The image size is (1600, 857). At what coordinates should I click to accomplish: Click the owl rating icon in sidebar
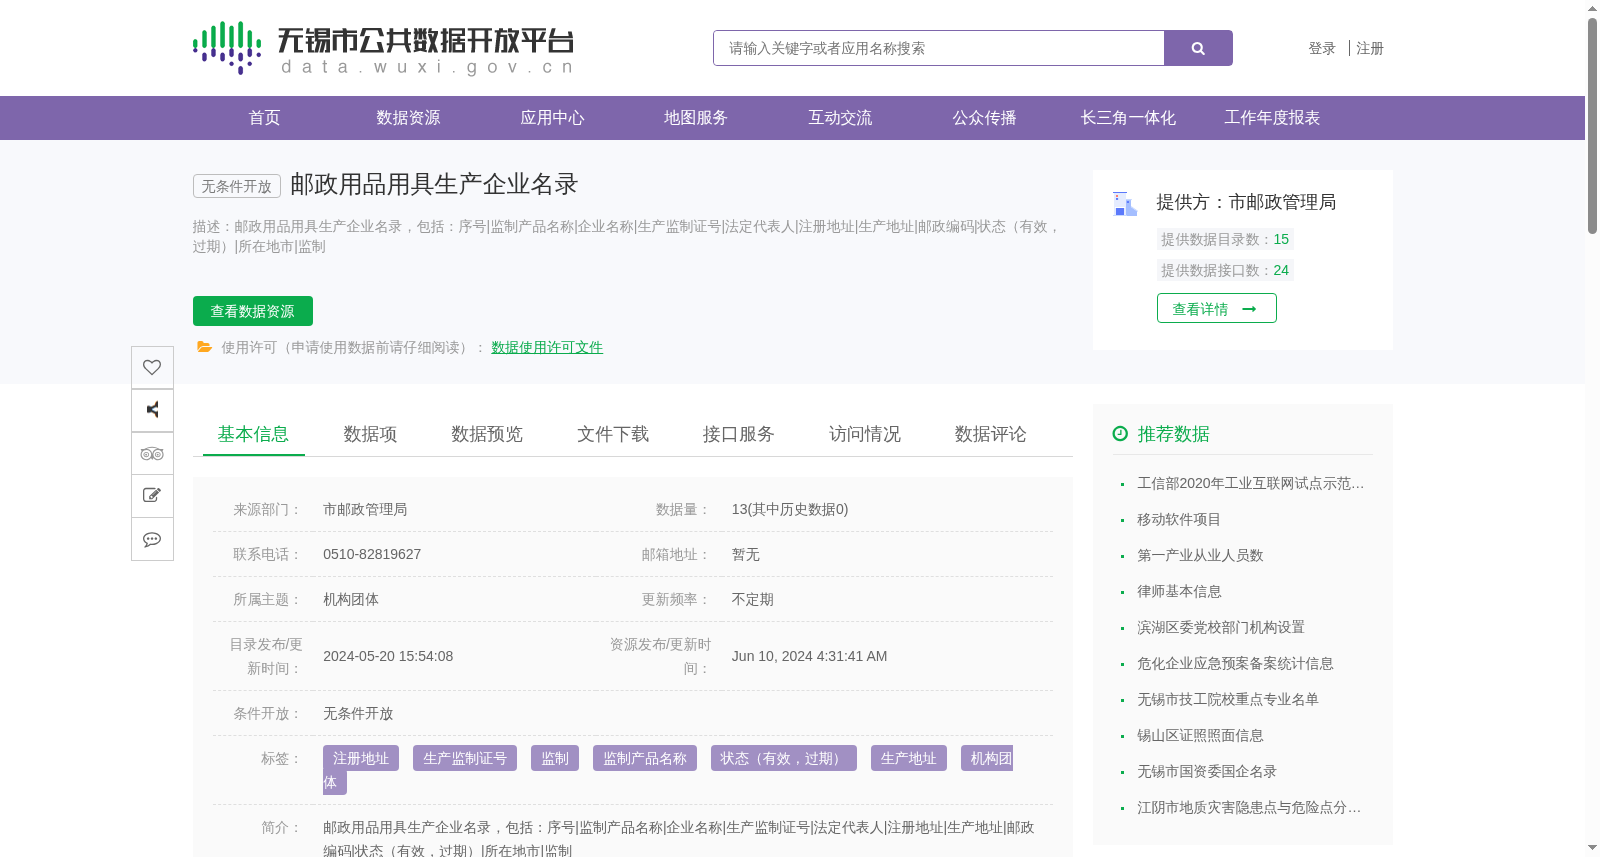tap(152, 453)
